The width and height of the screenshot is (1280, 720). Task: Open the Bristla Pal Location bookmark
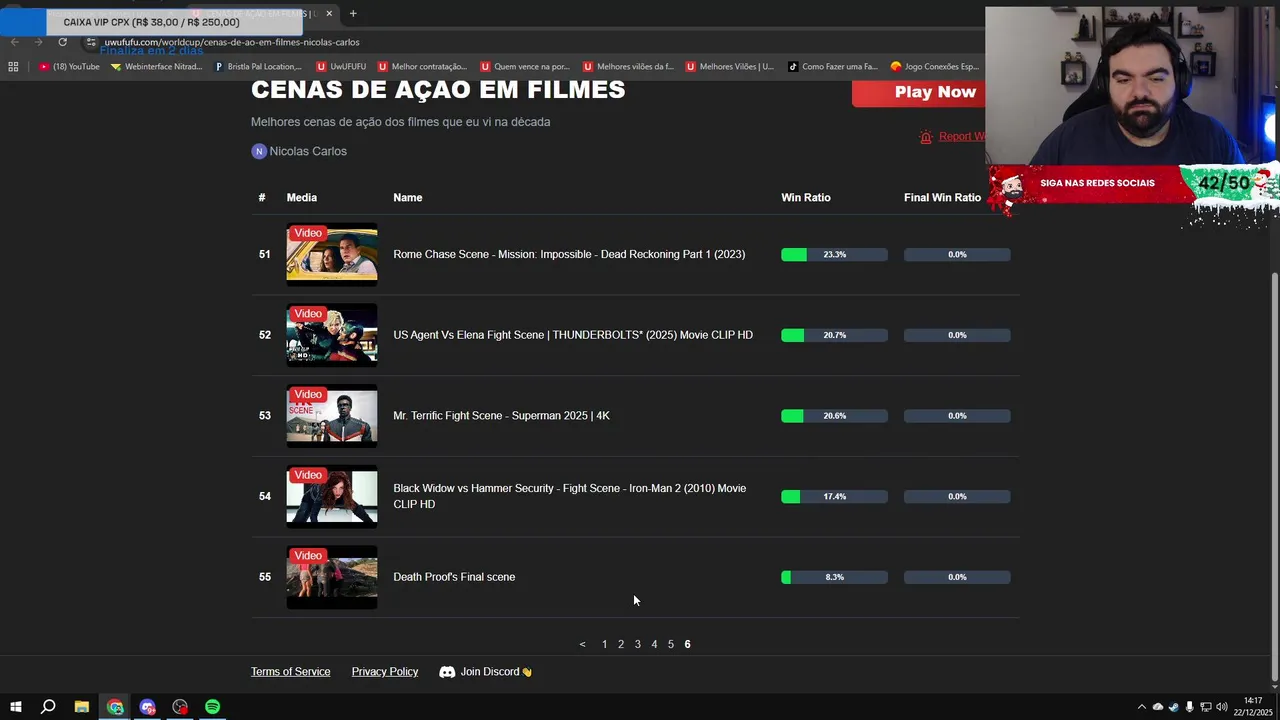coord(258,67)
